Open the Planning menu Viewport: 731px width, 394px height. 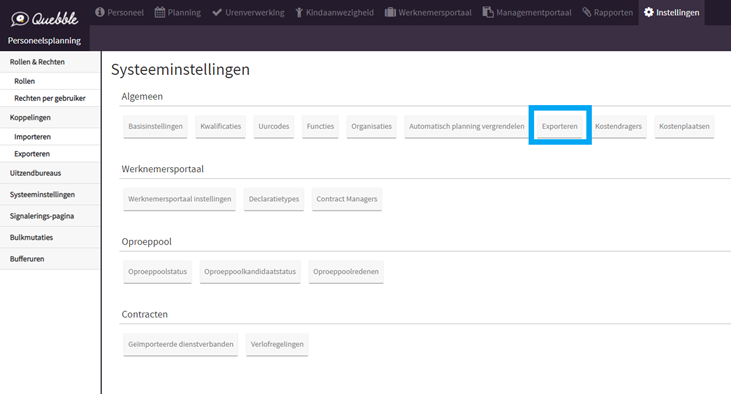178,13
